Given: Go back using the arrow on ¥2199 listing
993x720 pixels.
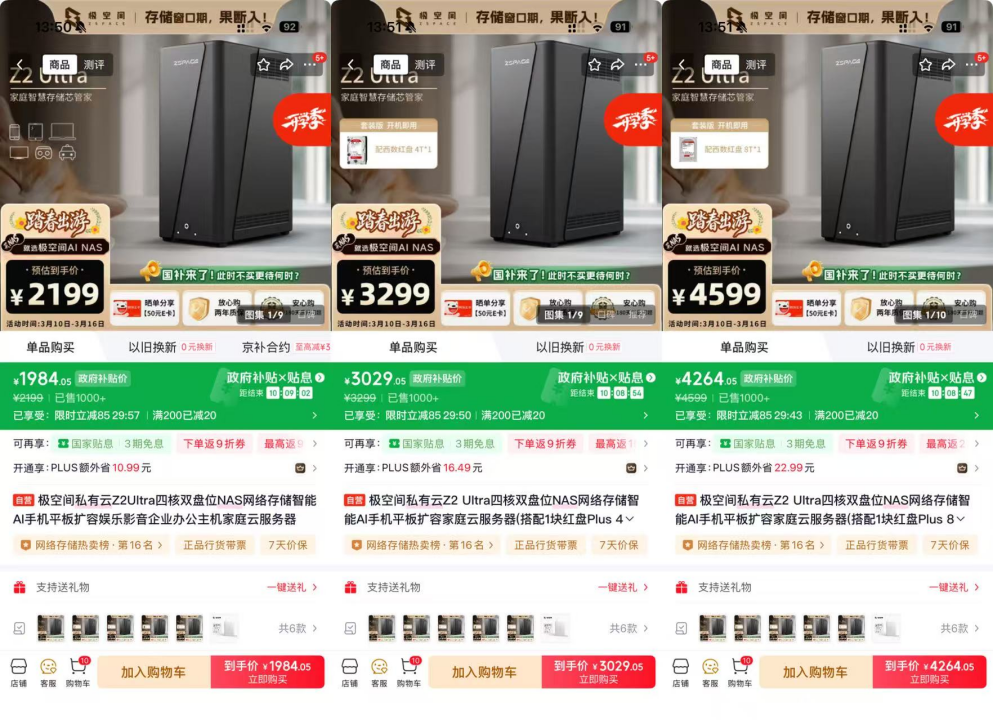Looking at the screenshot, I should point(20,65).
